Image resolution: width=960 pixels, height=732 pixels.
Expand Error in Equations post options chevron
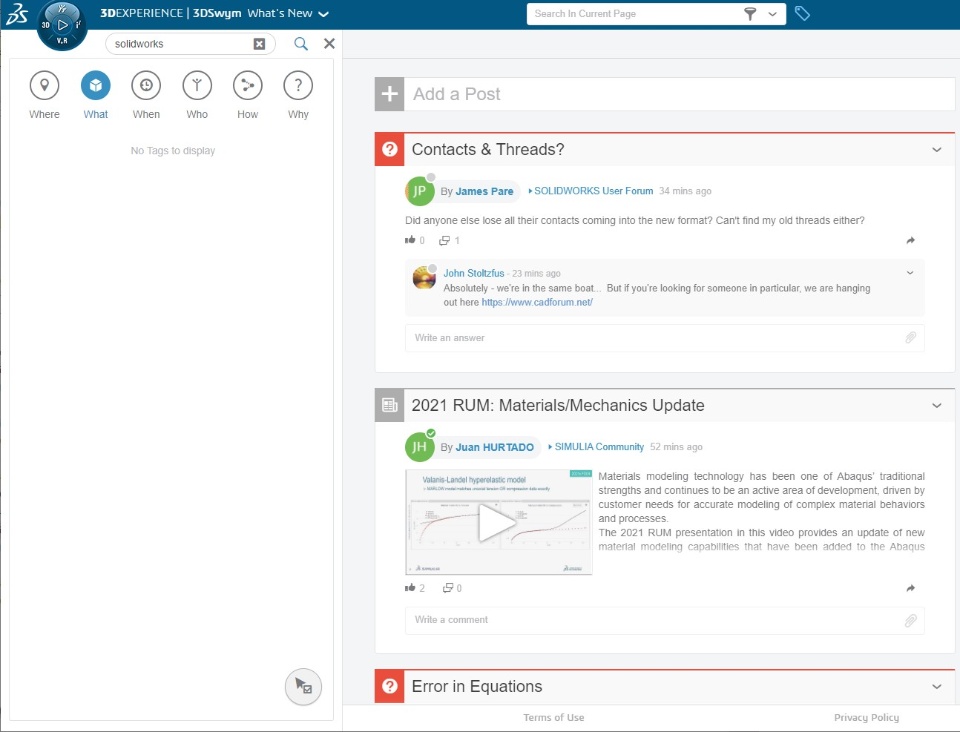tap(937, 686)
